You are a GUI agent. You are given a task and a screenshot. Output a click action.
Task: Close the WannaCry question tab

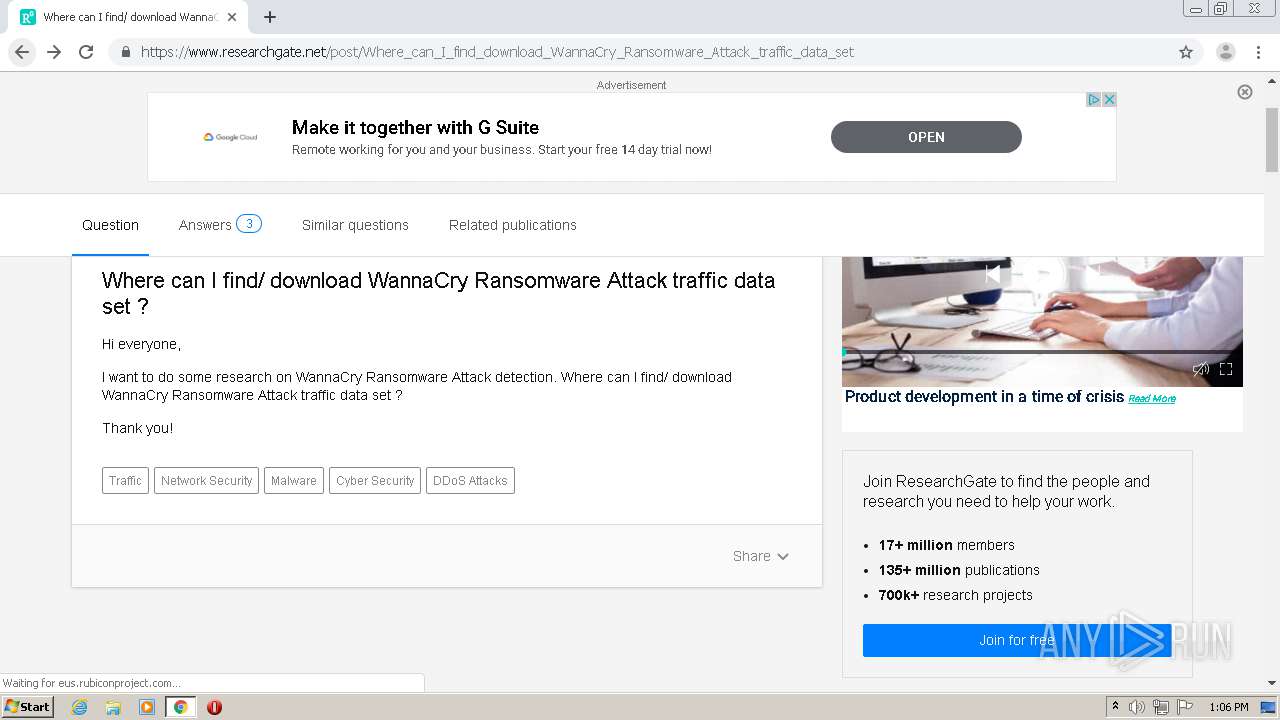(x=232, y=17)
